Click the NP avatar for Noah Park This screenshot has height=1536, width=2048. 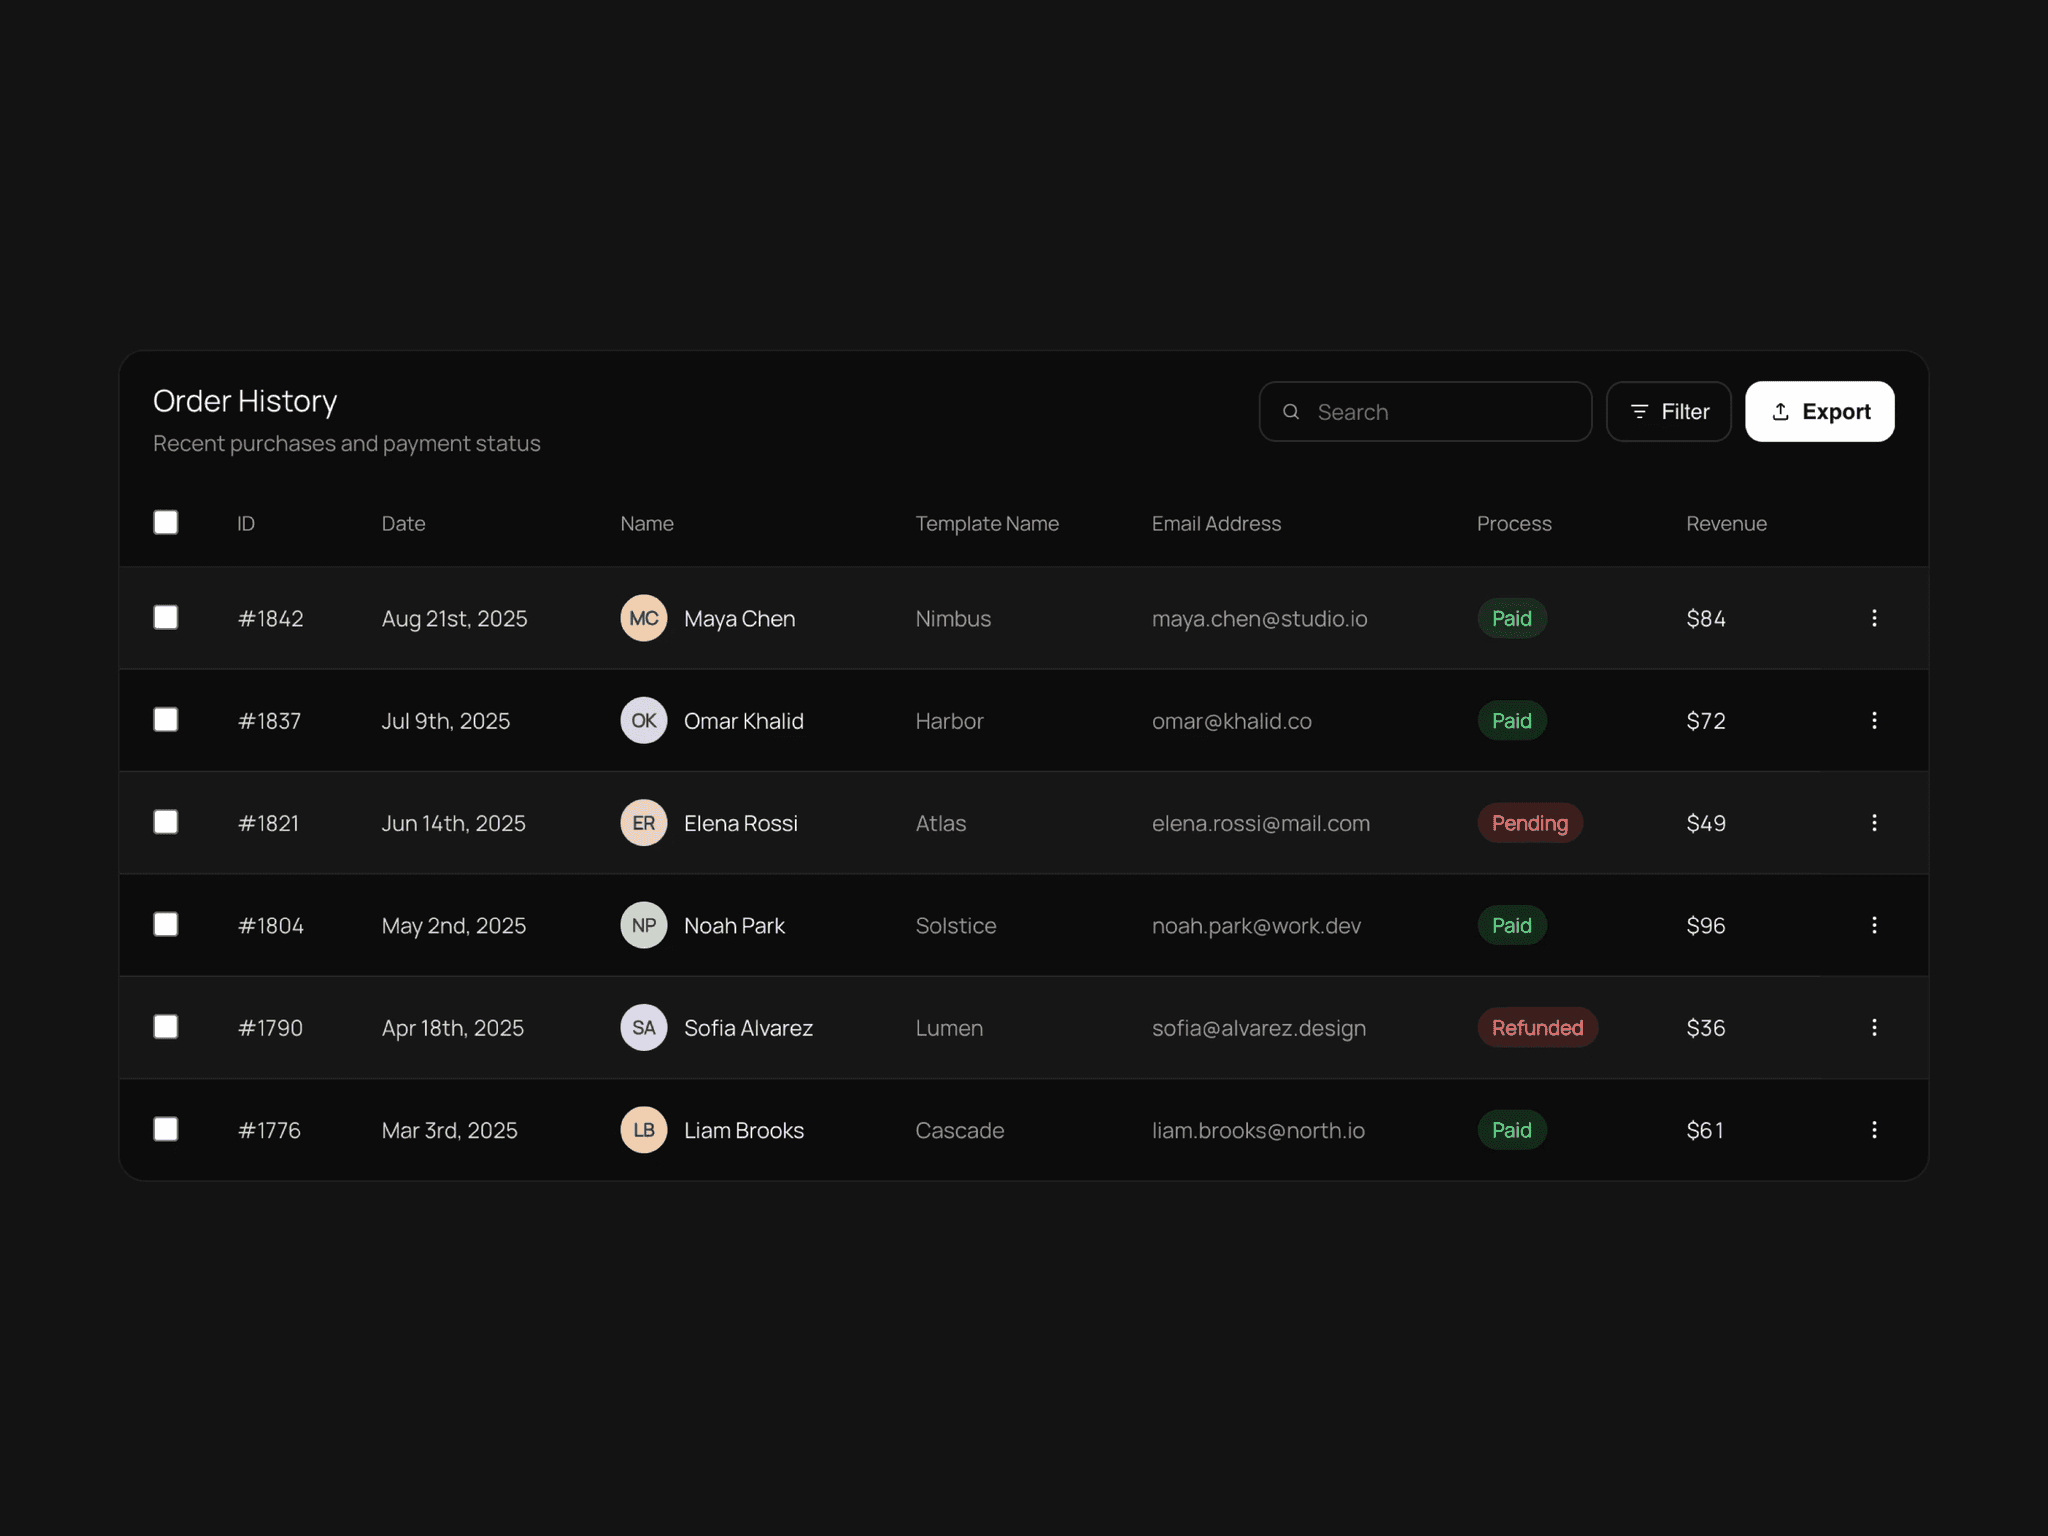click(x=643, y=925)
